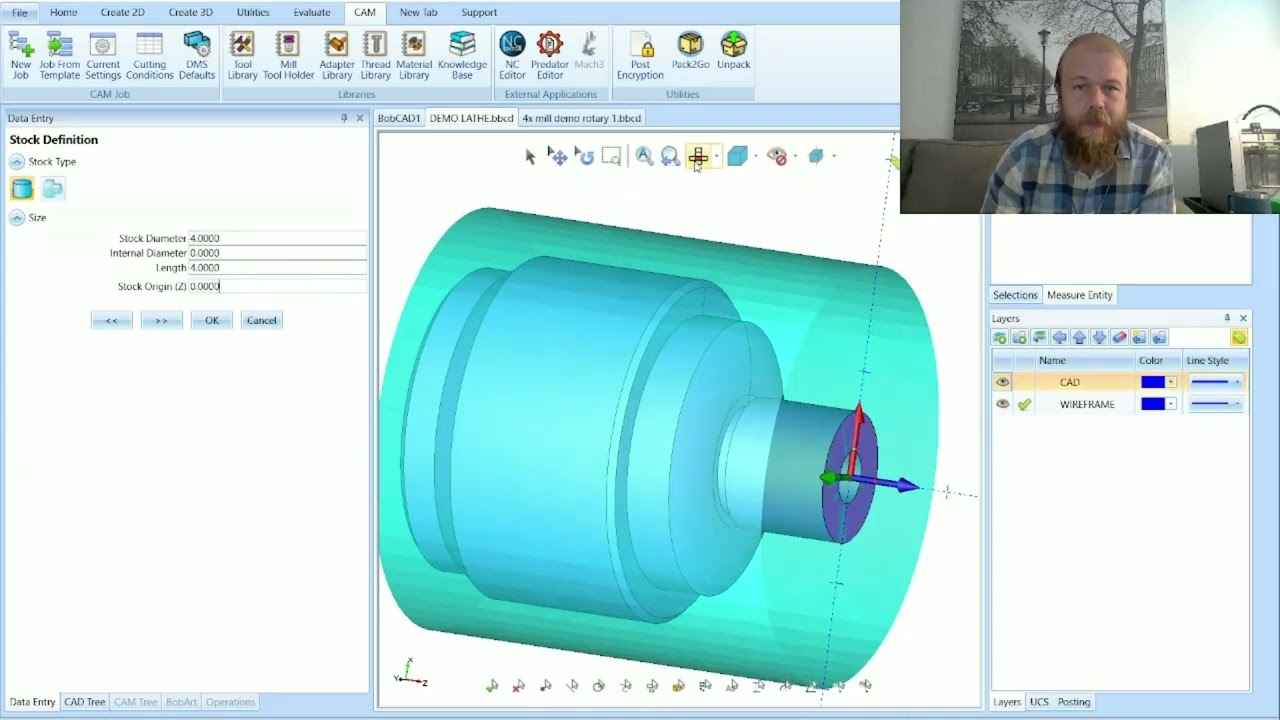Click the next >> button
The width and height of the screenshot is (1280, 720).
(x=161, y=320)
